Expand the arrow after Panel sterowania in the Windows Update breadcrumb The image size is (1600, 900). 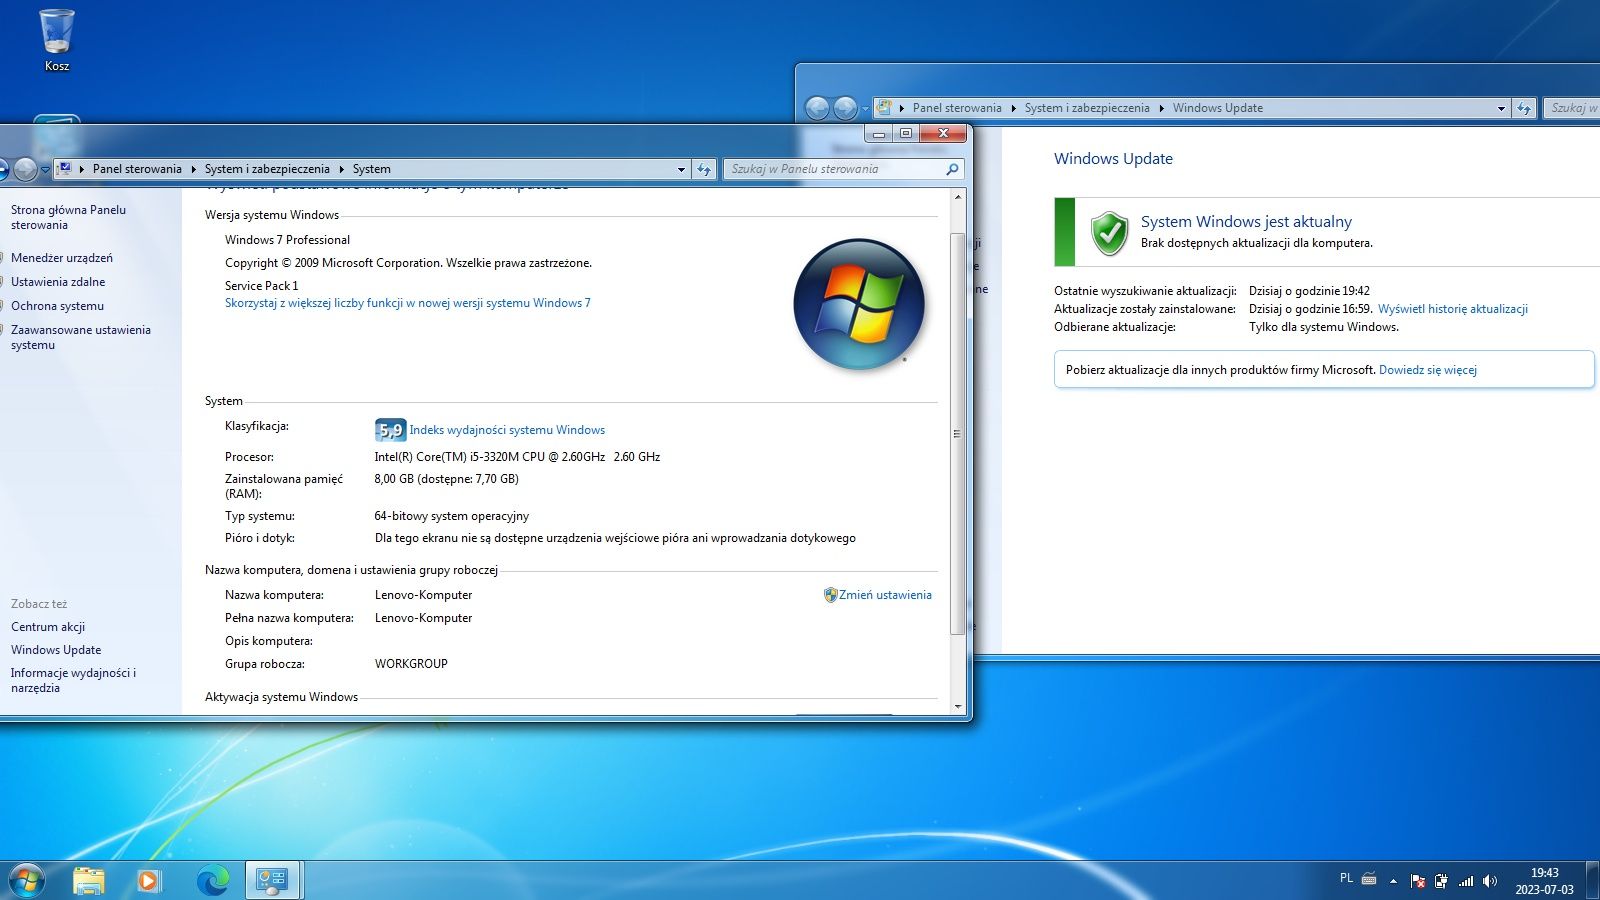tap(1013, 108)
